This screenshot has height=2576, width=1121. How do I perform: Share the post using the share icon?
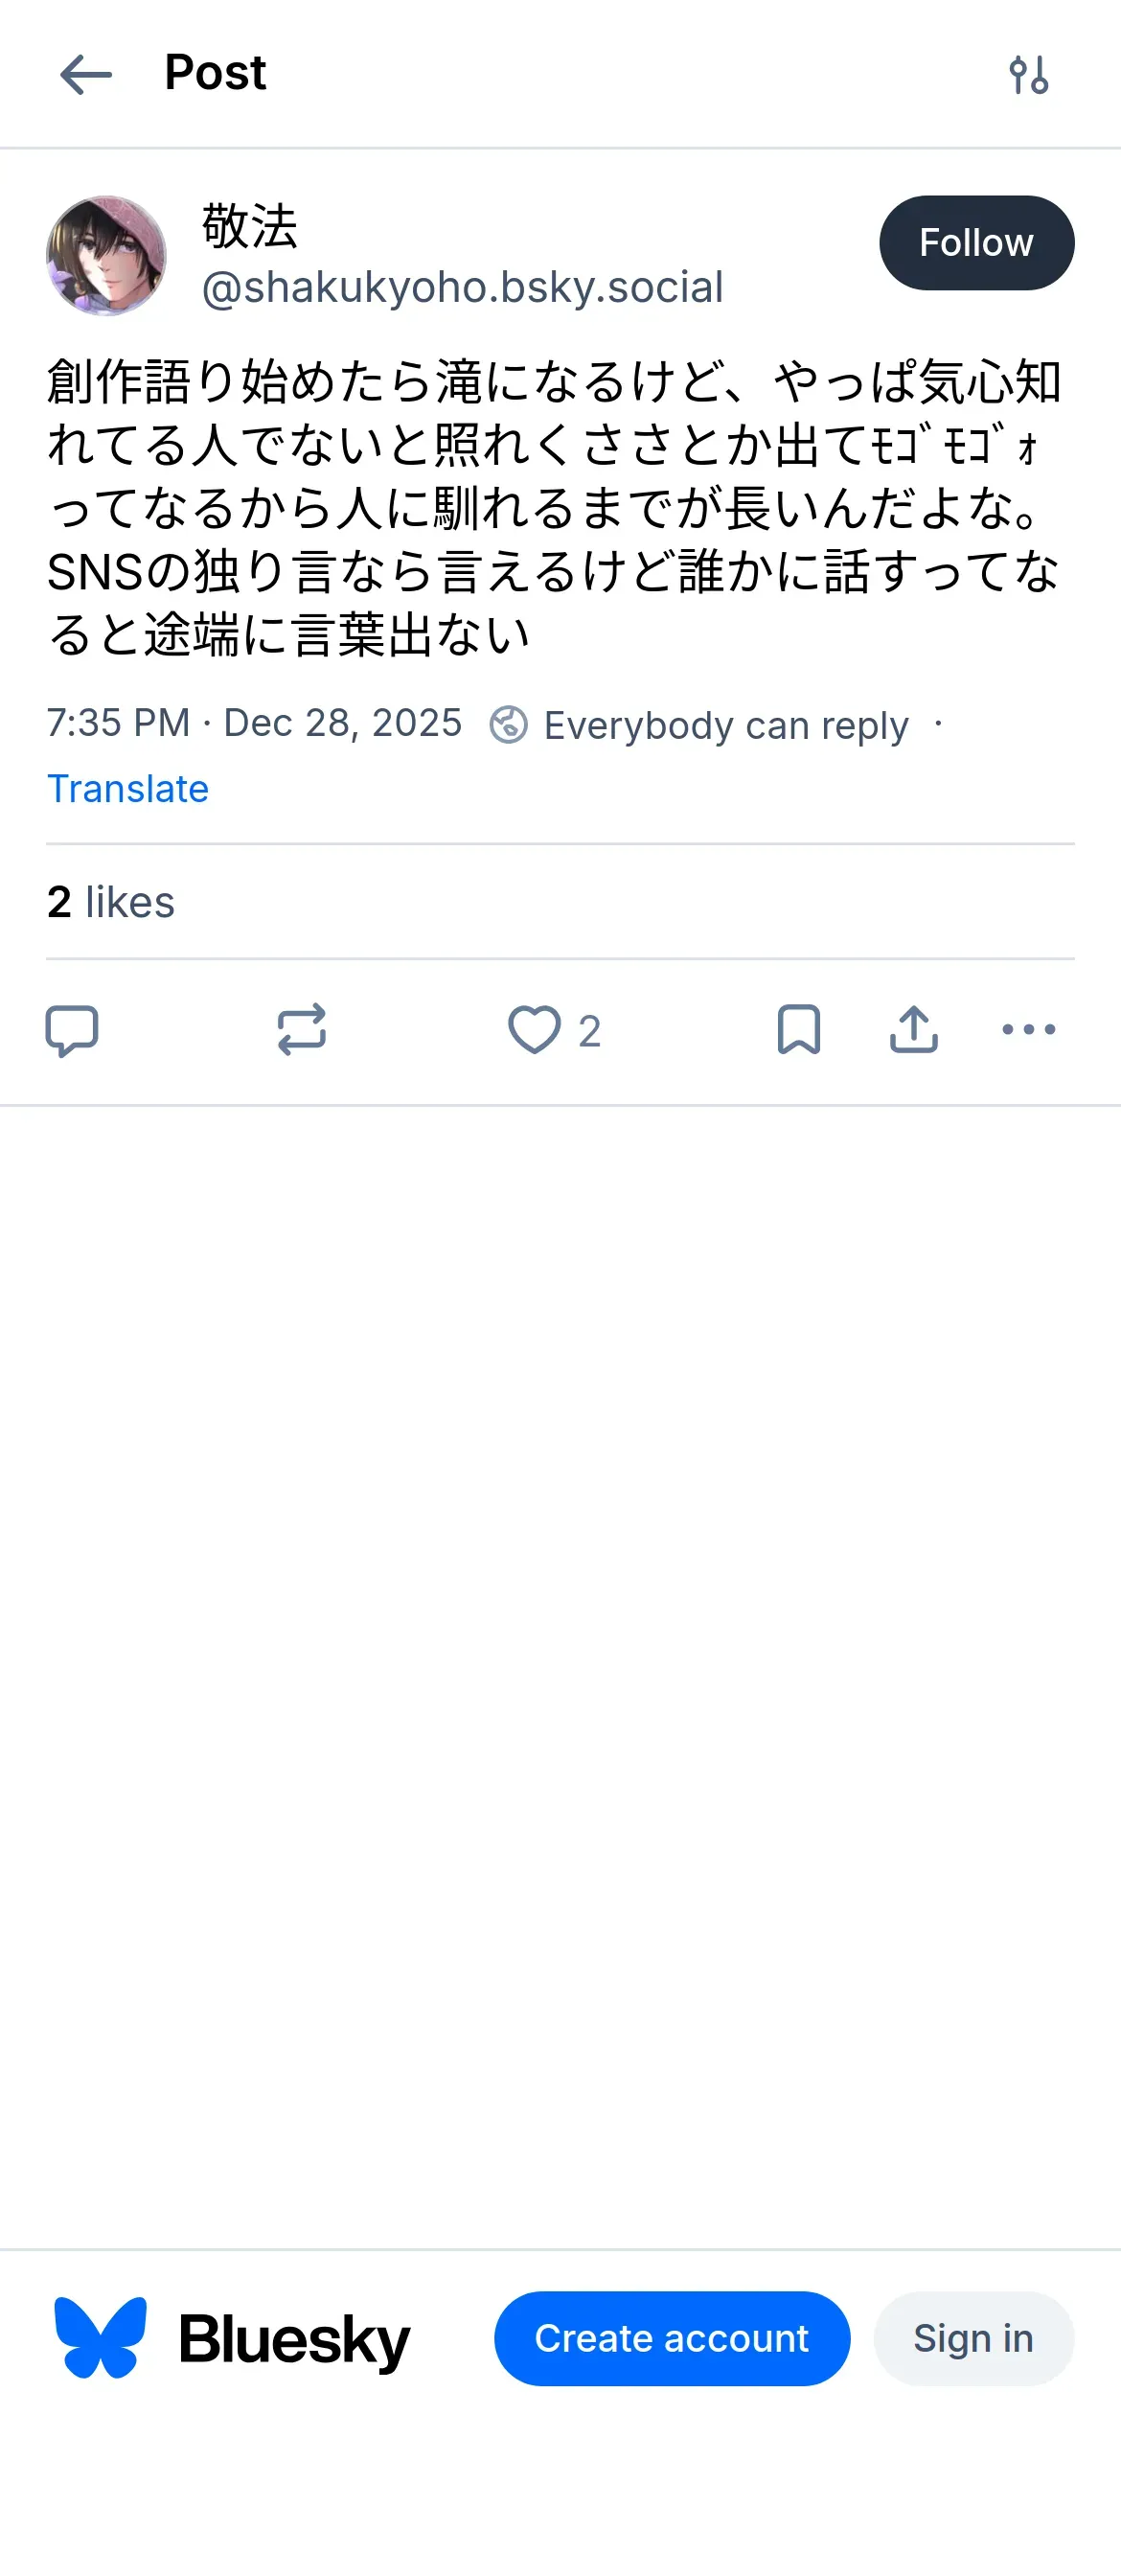tap(913, 1030)
